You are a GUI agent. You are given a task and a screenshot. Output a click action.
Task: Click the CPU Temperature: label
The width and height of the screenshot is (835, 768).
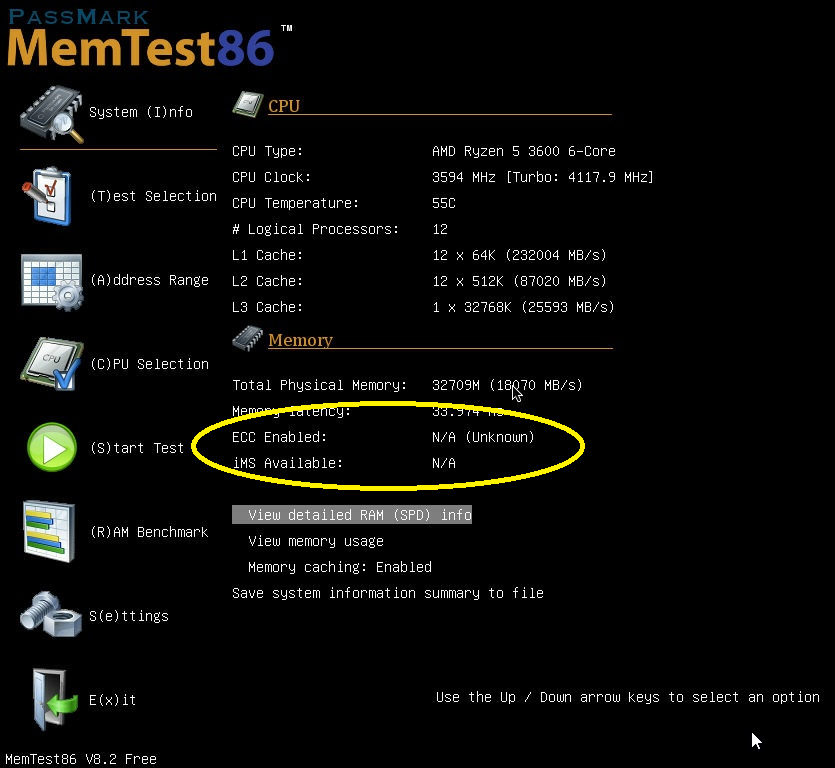[x=296, y=203]
